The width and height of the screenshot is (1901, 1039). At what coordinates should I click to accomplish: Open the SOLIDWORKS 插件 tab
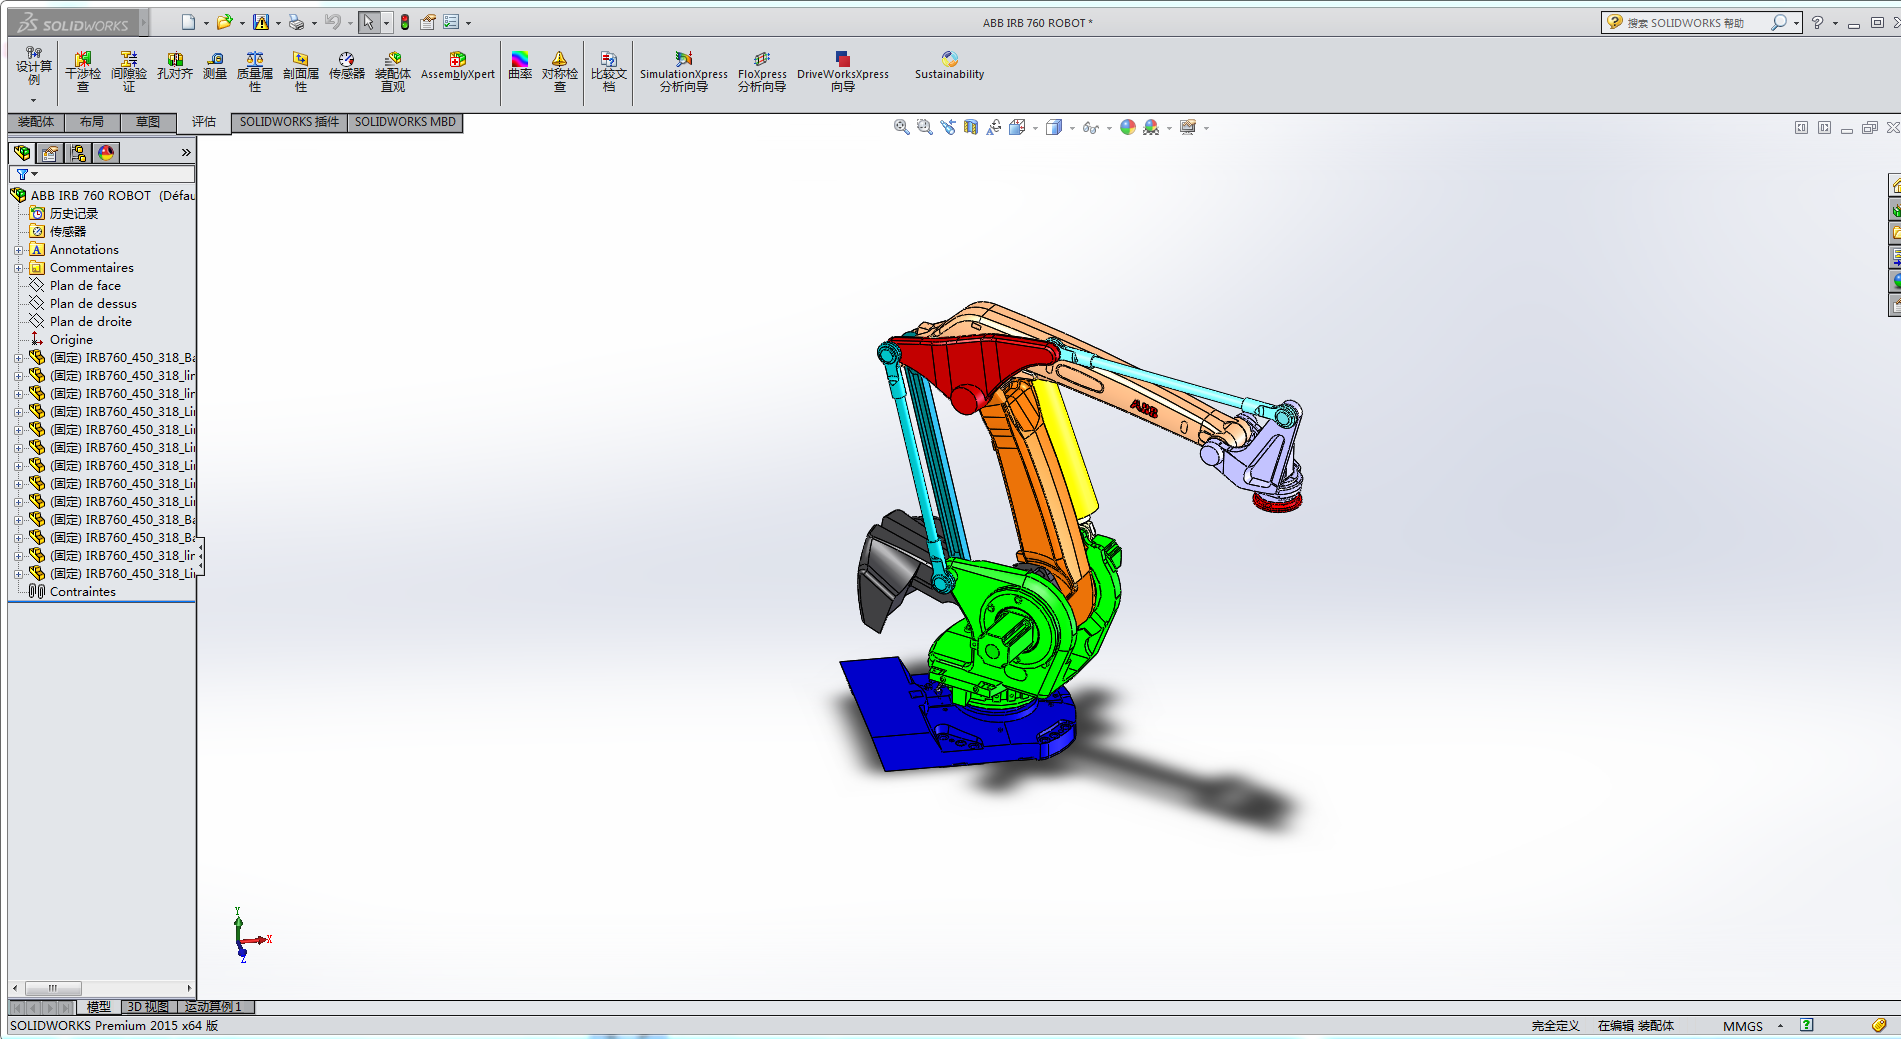[289, 122]
